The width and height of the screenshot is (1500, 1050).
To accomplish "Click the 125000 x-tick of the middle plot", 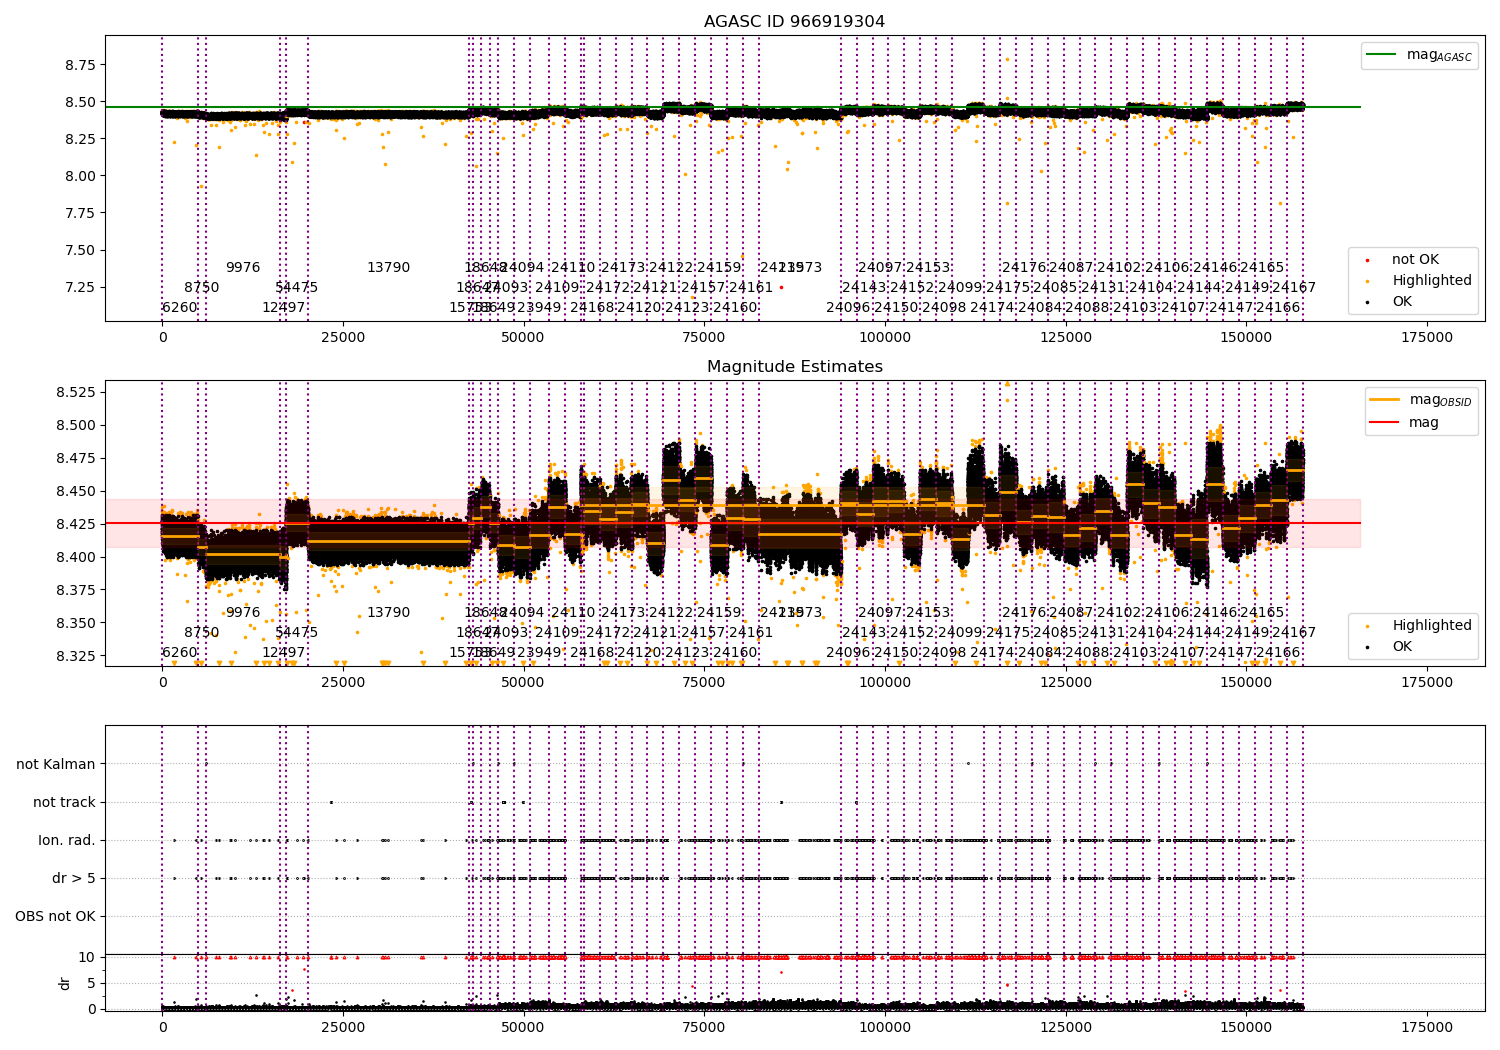I will (1066, 683).
